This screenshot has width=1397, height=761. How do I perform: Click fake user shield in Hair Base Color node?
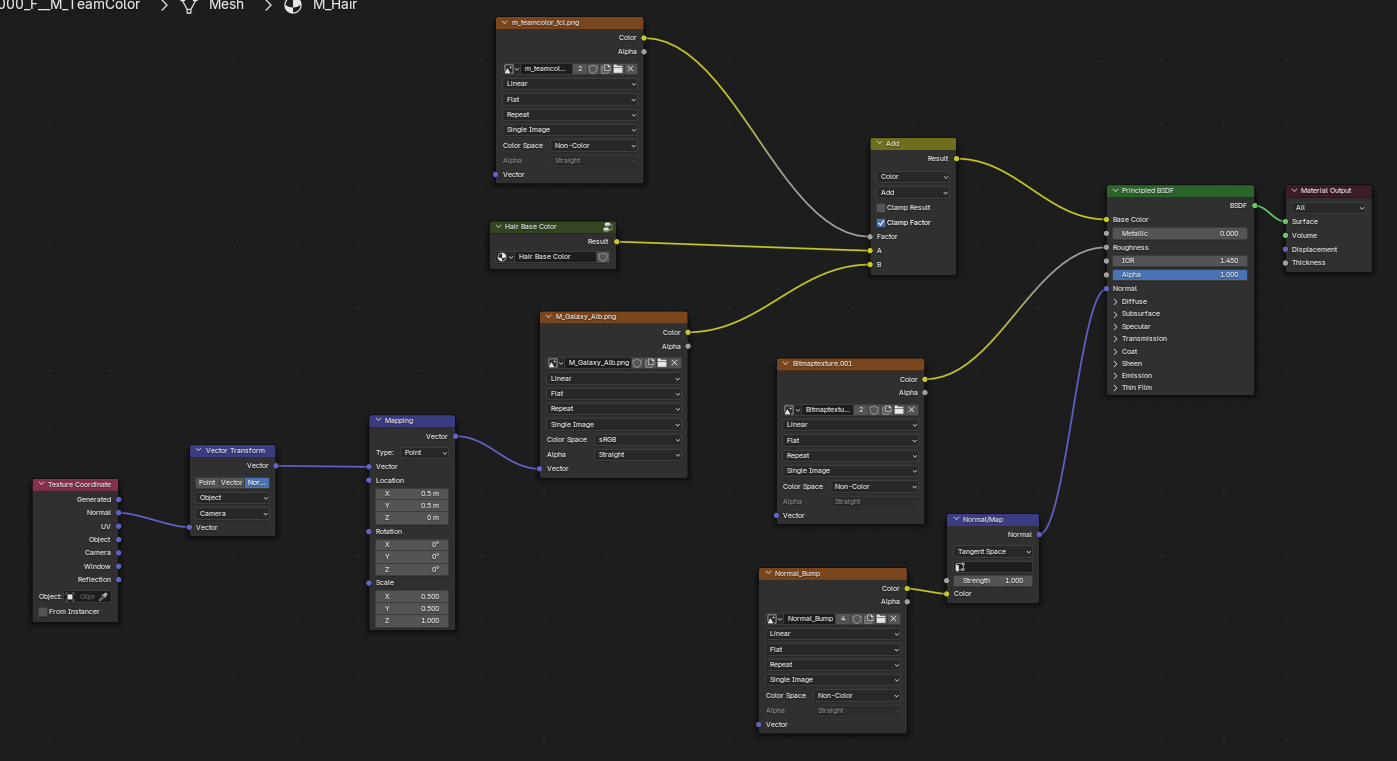603,257
